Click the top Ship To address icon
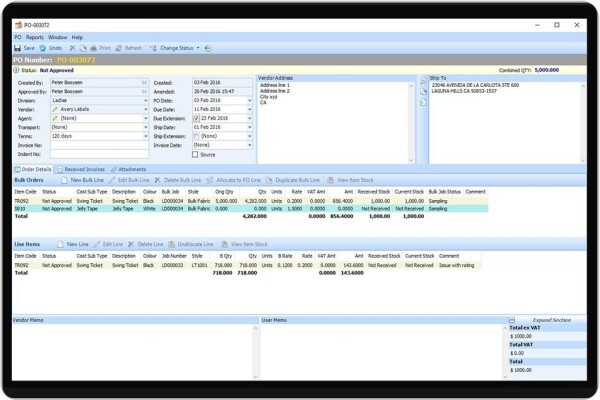The height and width of the screenshot is (400, 600). point(423,81)
